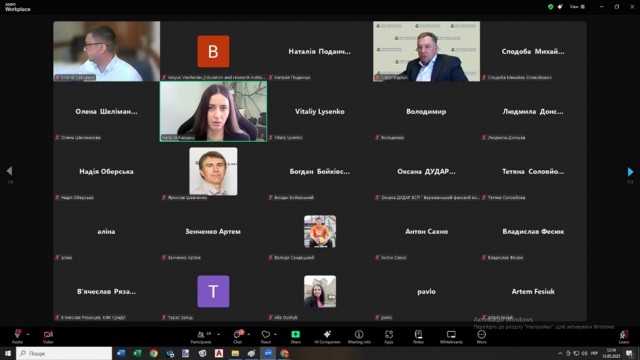Image resolution: width=640 pixels, height=360 pixels.
Task: Select the active speaker video tile
Action: [213, 111]
